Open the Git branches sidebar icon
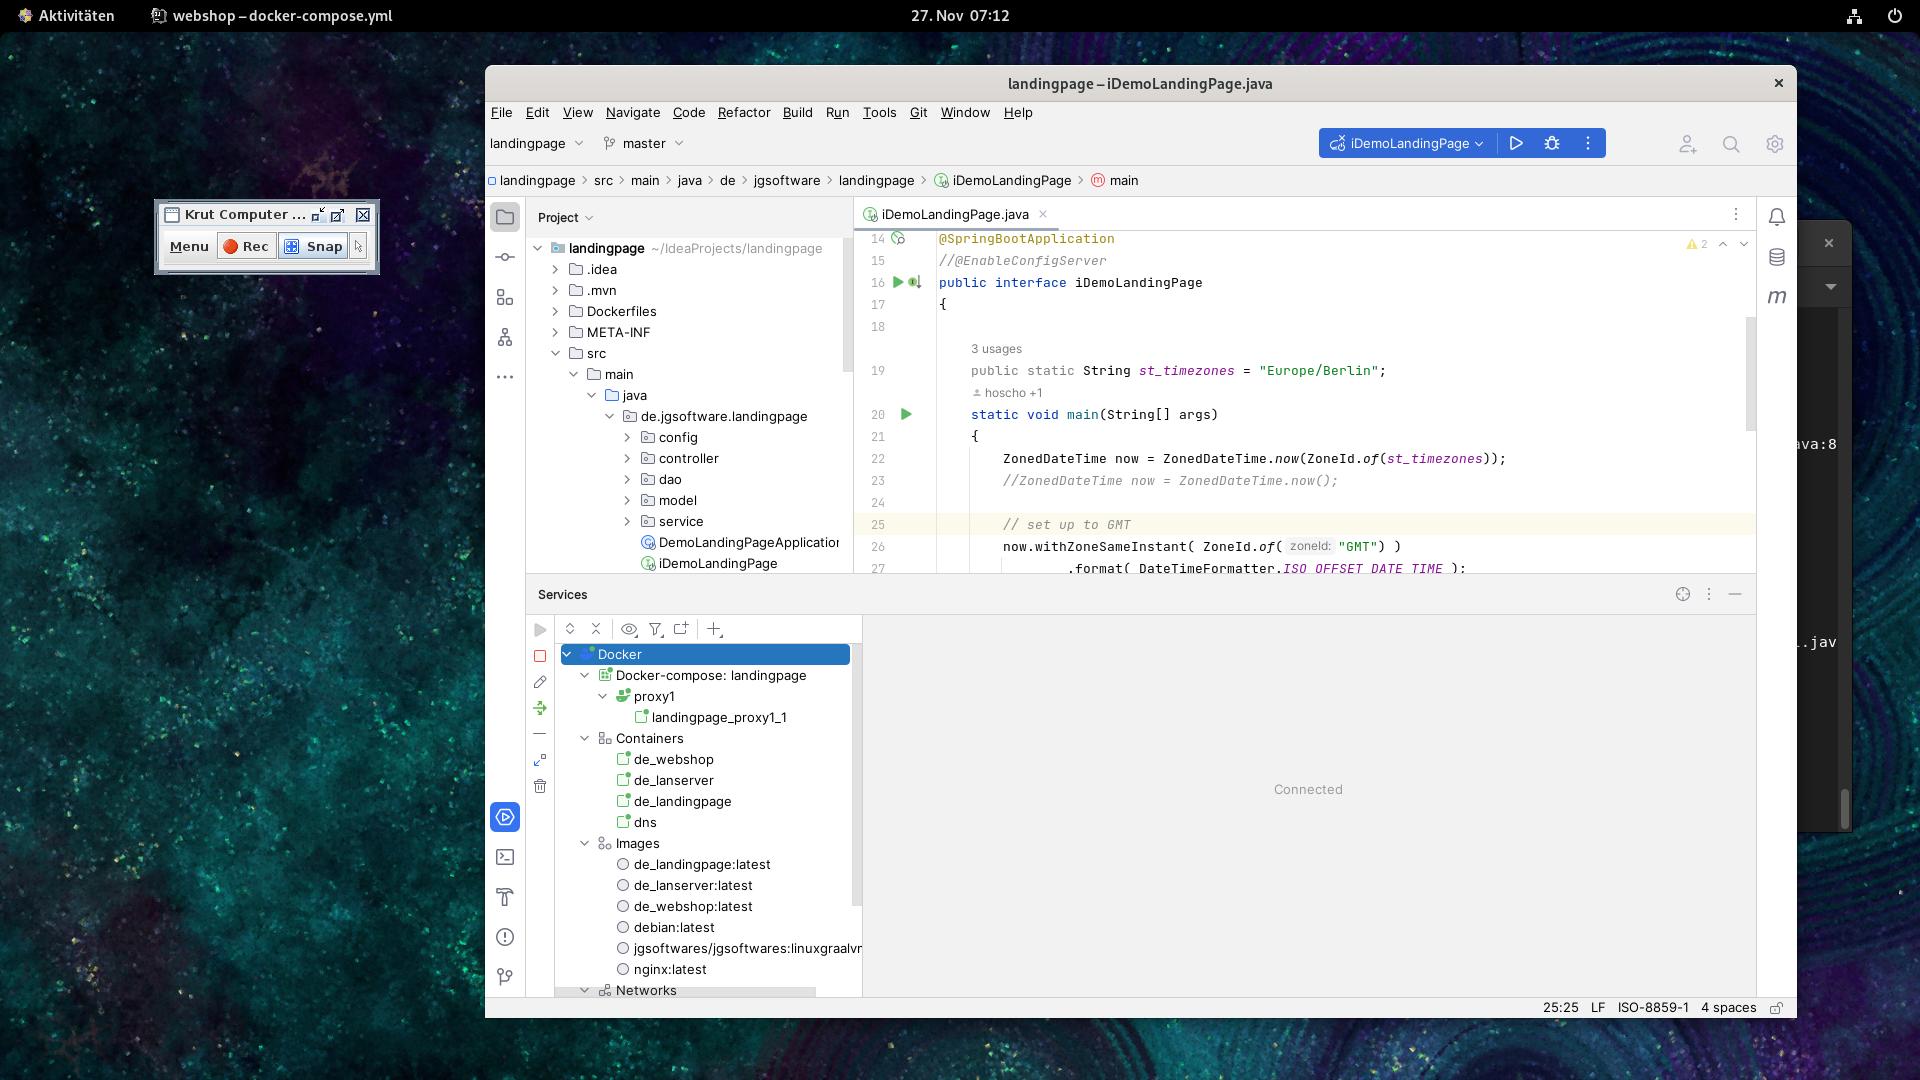Viewport: 1920px width, 1080px height. tap(505, 976)
